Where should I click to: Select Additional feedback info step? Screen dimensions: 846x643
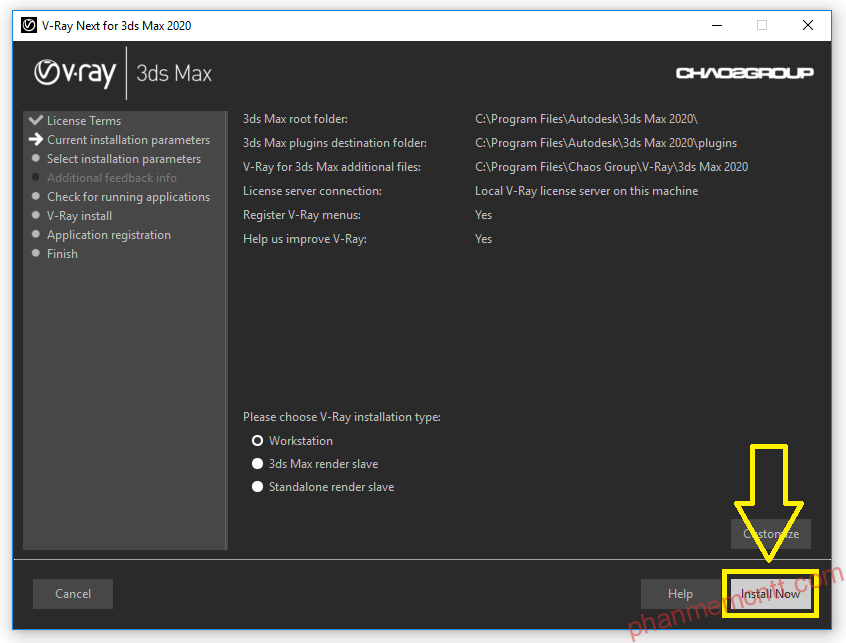coord(112,177)
